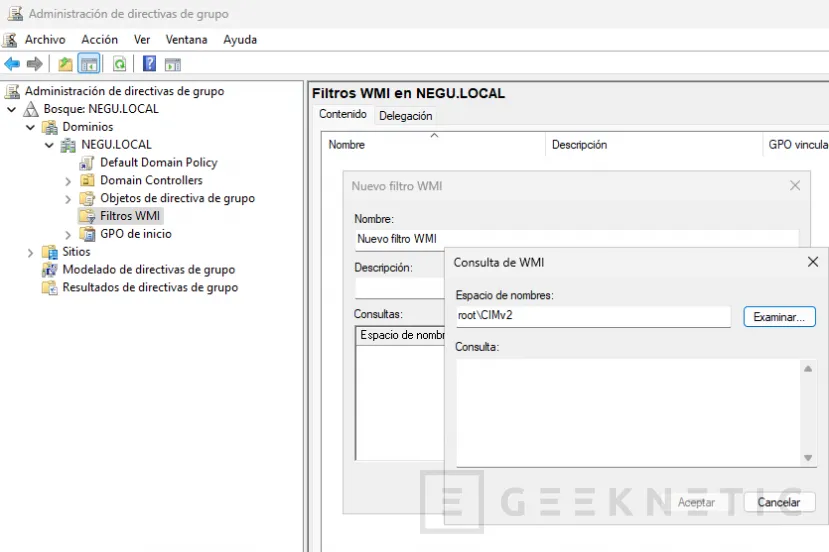829x552 pixels.
Task: Switch to the Delegación tab
Action: 406,116
